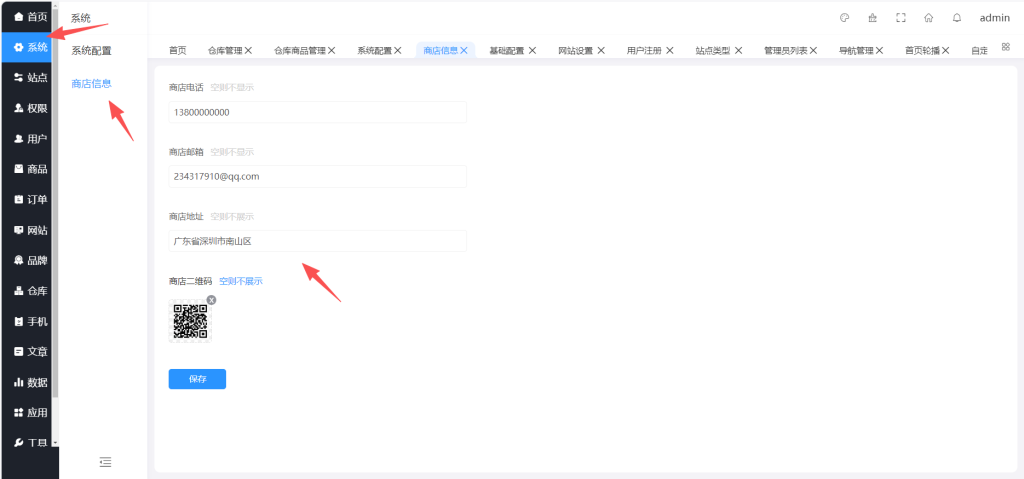Open 应用 in the dark sidebar
This screenshot has height=479, width=1024.
tap(29, 413)
